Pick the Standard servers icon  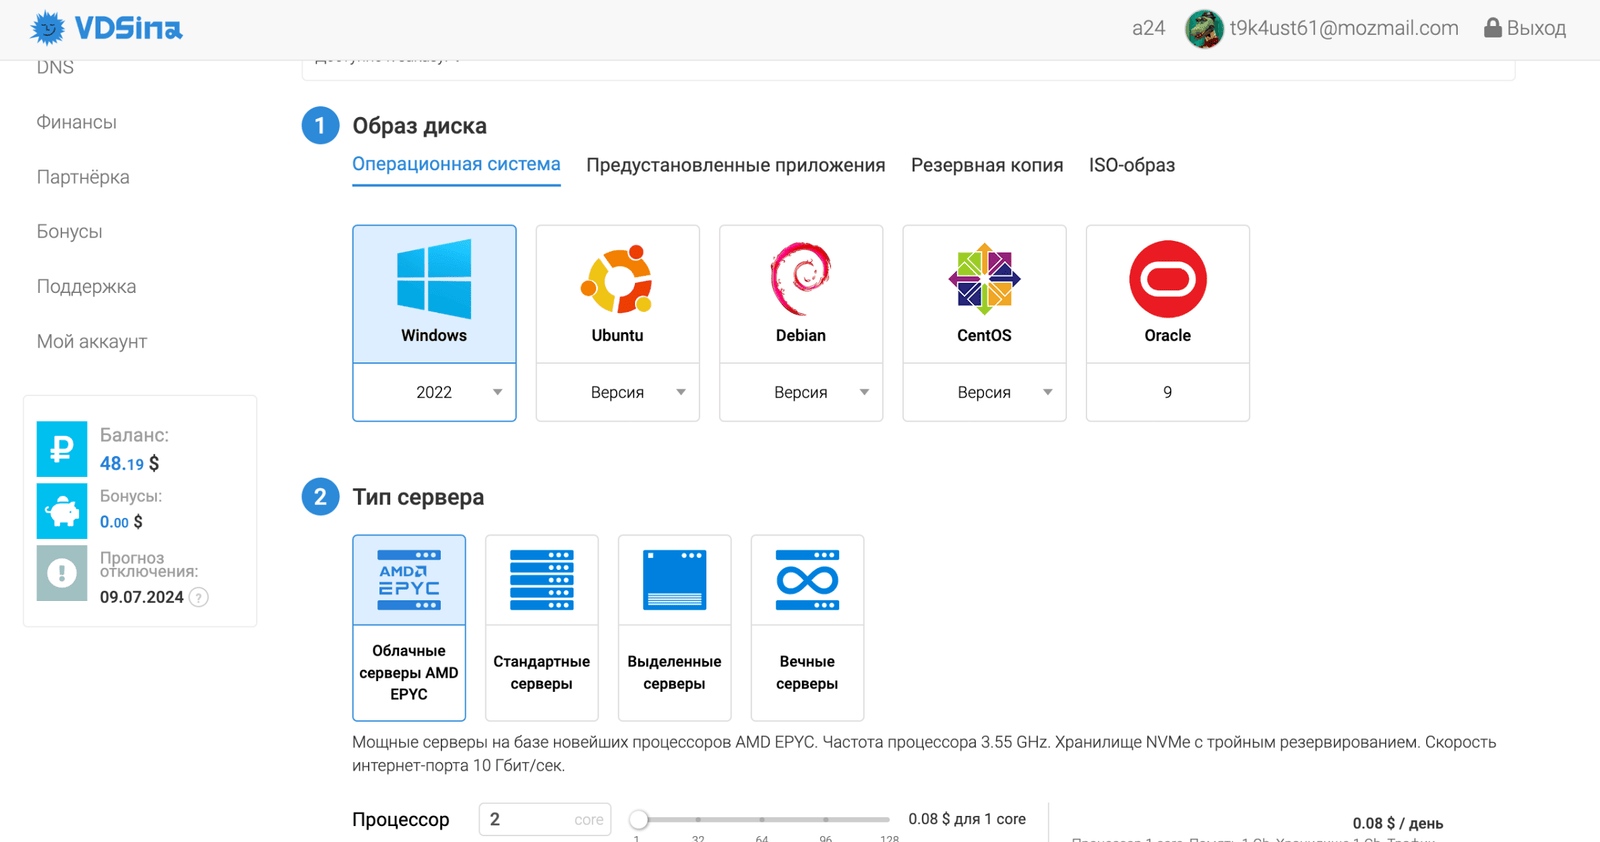(x=541, y=580)
